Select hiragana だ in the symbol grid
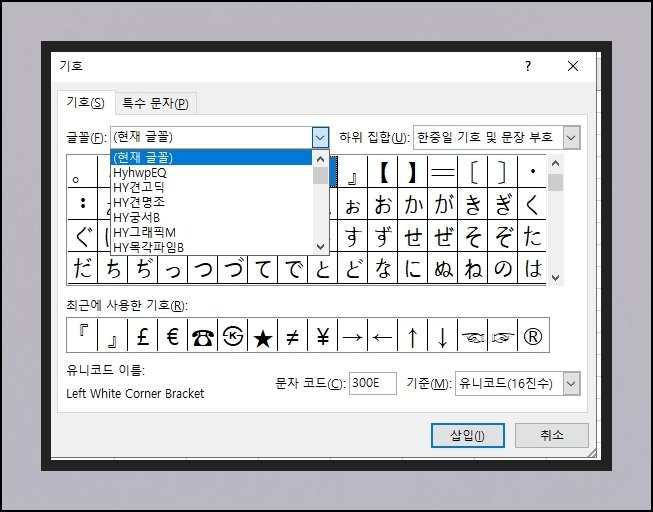Screen dimensions: 653x512 coord(82,268)
